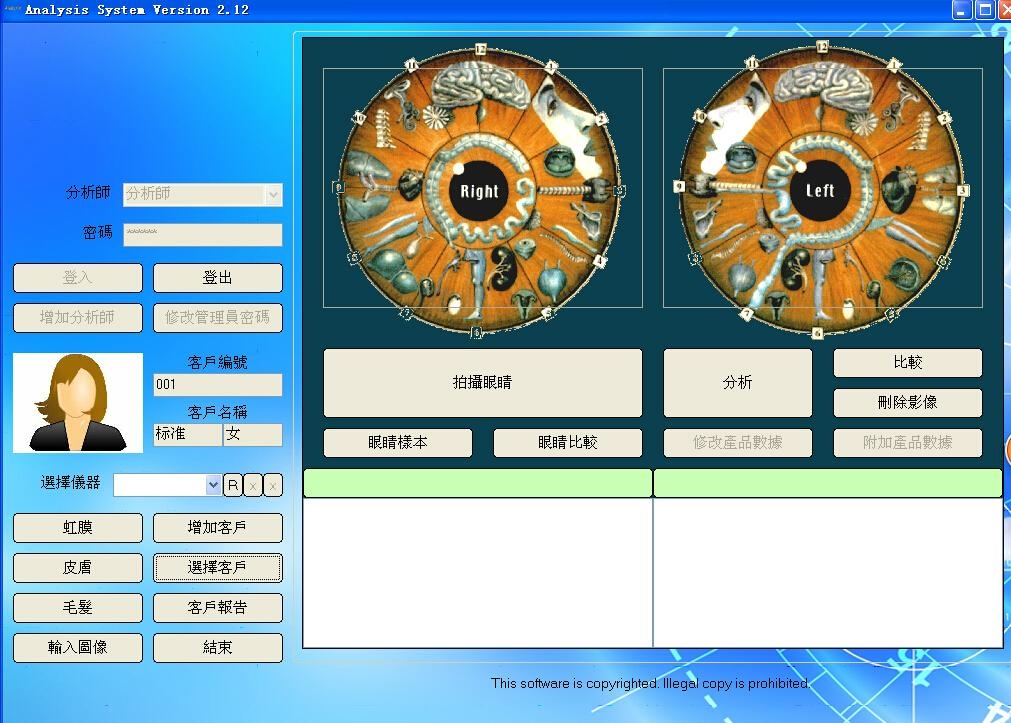The image size is (1011, 723).
Task: Click the 分析 analyze button
Action: click(737, 382)
